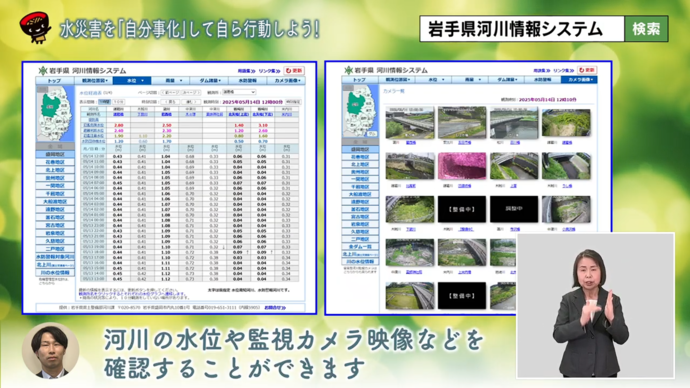This screenshot has width=690, height=388.
Task: Click the presenter's circular portrait photo
Action: pos(50,351)
